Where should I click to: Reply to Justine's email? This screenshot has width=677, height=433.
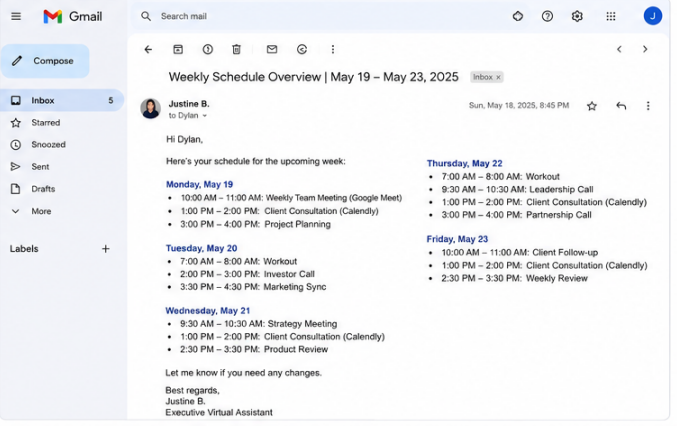(x=621, y=106)
